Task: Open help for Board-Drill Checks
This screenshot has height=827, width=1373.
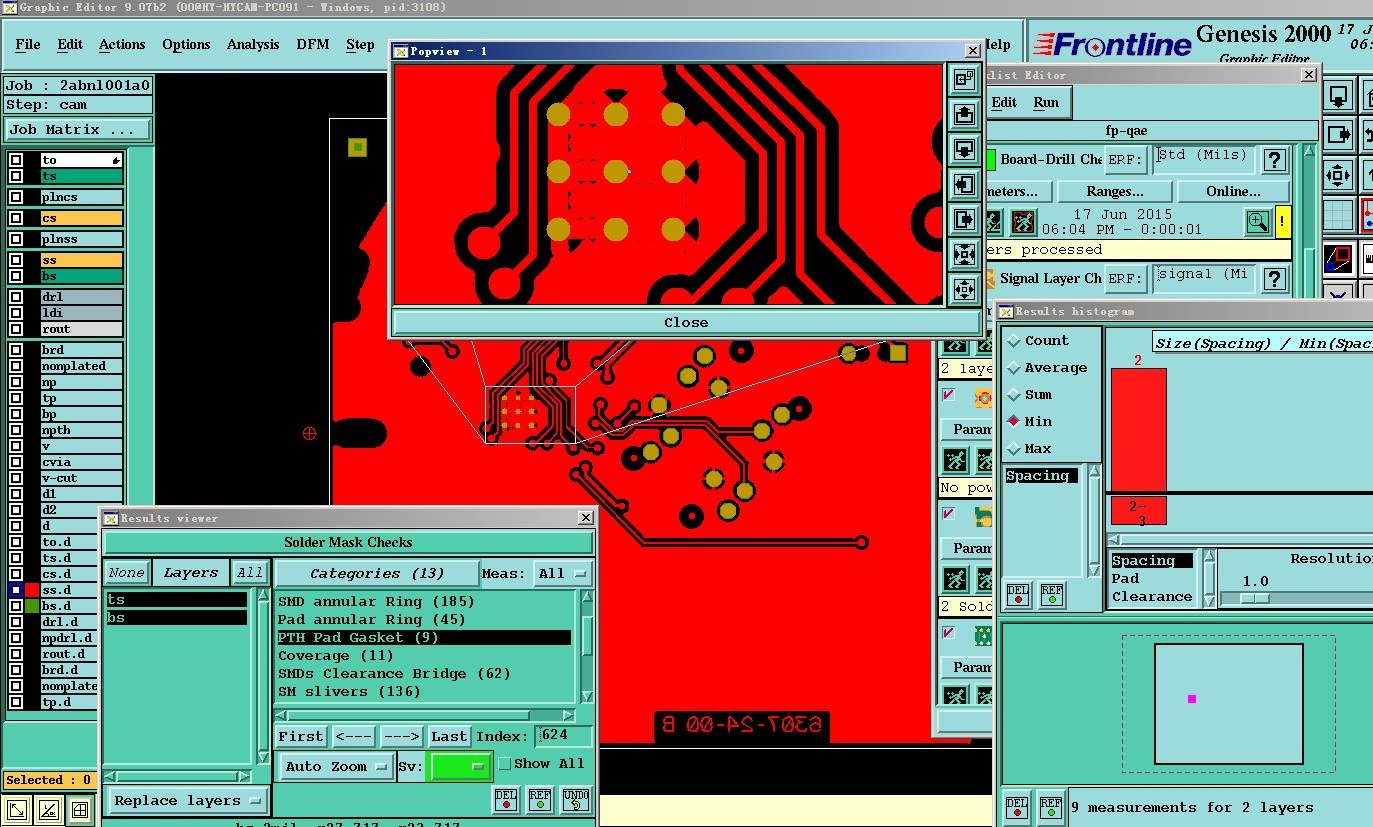Action: point(1274,160)
